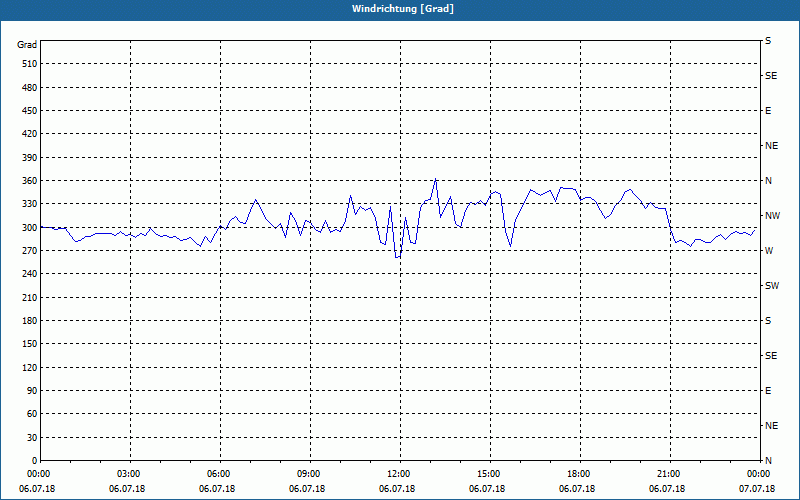
Task: Click the 06.07.18 date under 09:00
Action: tap(307, 489)
